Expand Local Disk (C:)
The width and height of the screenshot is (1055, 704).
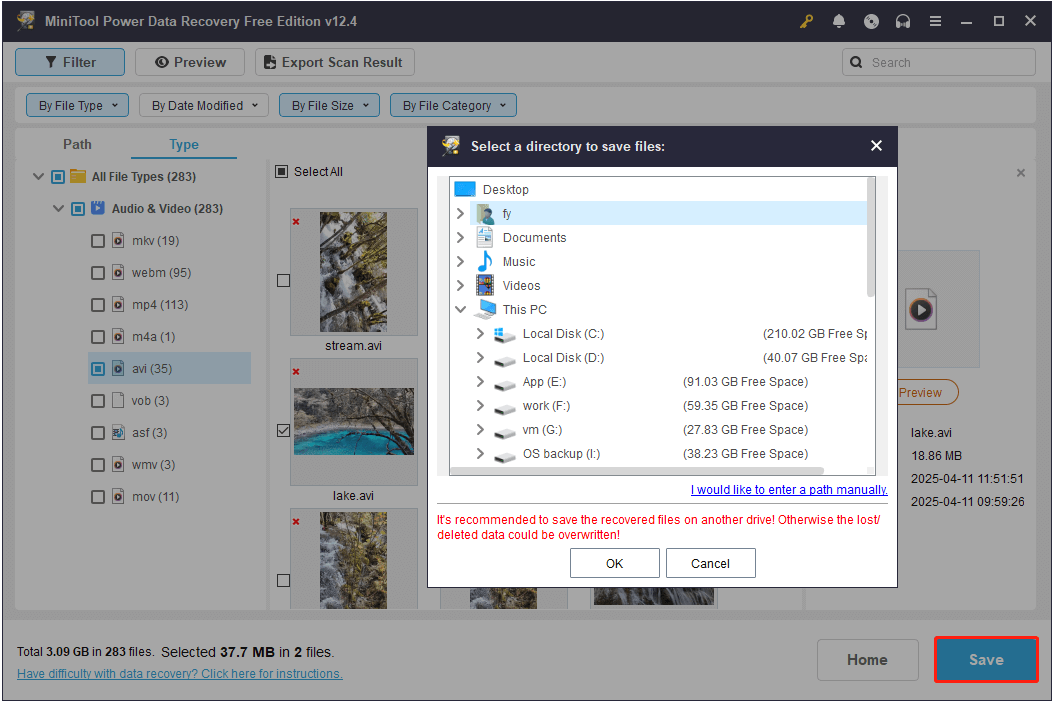pyautogui.click(x=480, y=334)
